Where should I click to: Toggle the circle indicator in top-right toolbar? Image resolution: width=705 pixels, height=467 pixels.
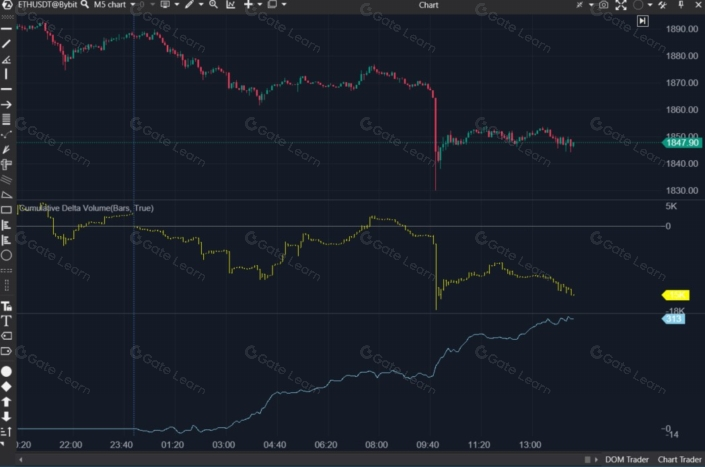pyautogui.click(x=639, y=5)
